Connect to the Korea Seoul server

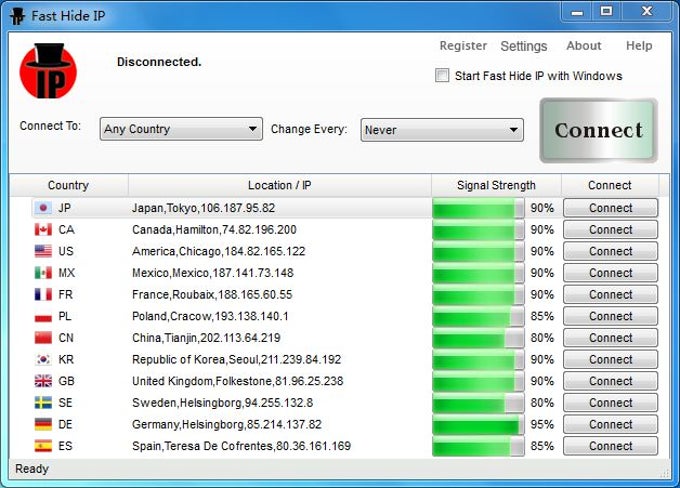pos(610,360)
